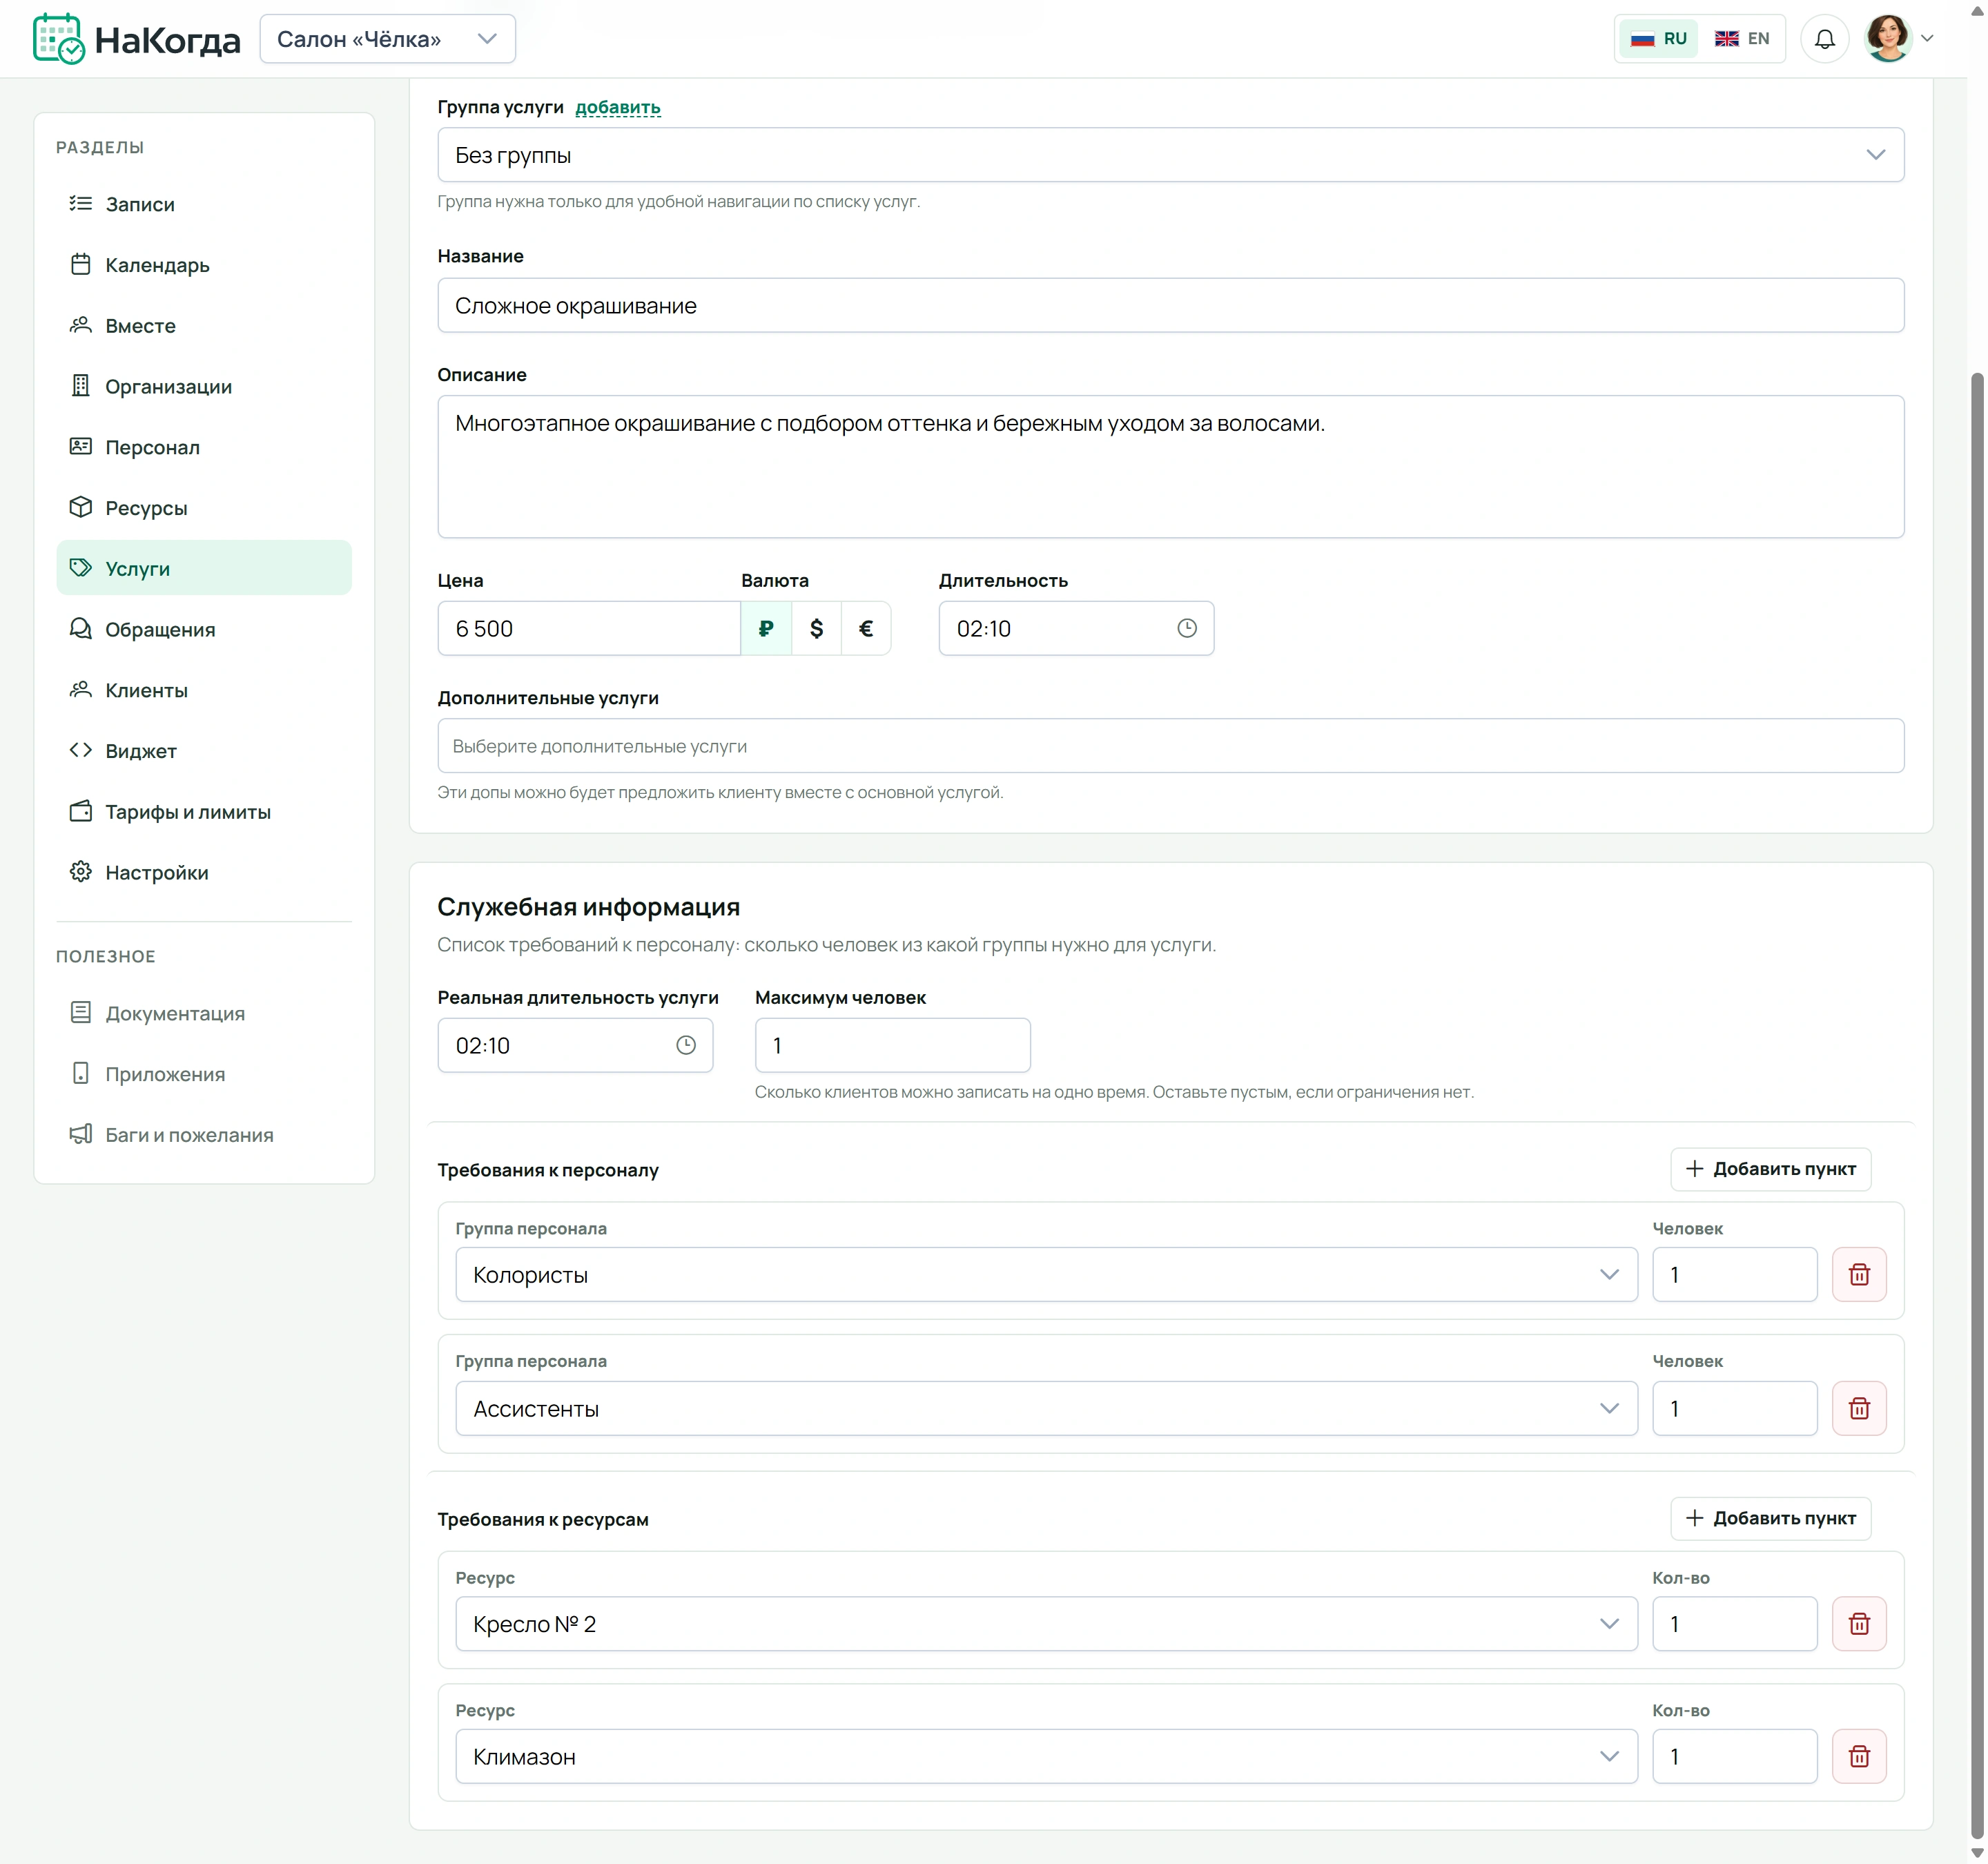
Task: Click the Дополнительные услуги selector field
Action: (1170, 745)
